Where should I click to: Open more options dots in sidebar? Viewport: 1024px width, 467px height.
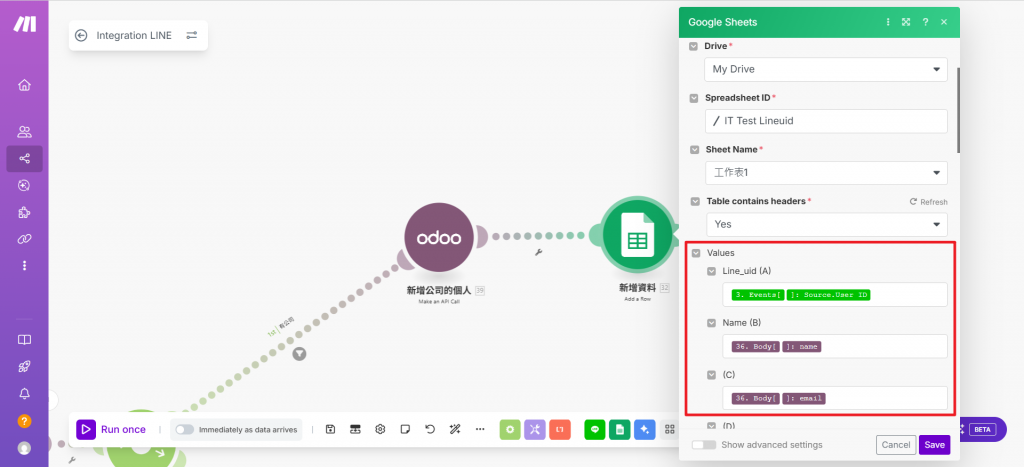[x=24, y=265]
